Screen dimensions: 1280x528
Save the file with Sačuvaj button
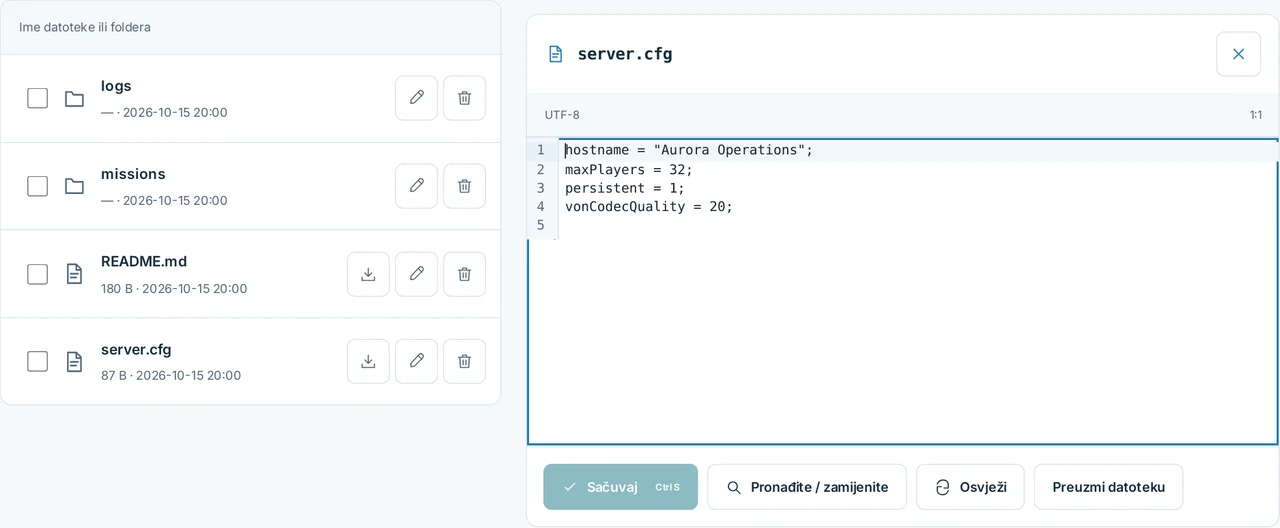(x=620, y=487)
